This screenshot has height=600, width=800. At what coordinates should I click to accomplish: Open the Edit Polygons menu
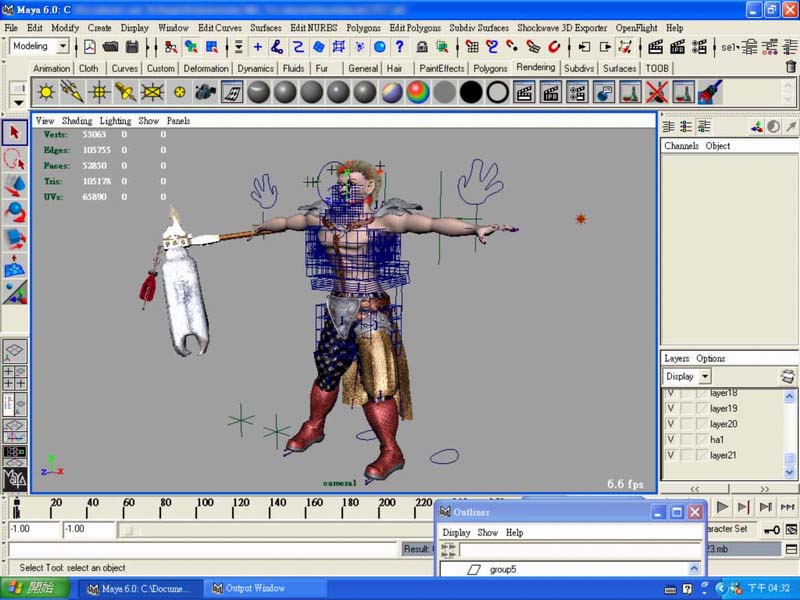tap(415, 28)
